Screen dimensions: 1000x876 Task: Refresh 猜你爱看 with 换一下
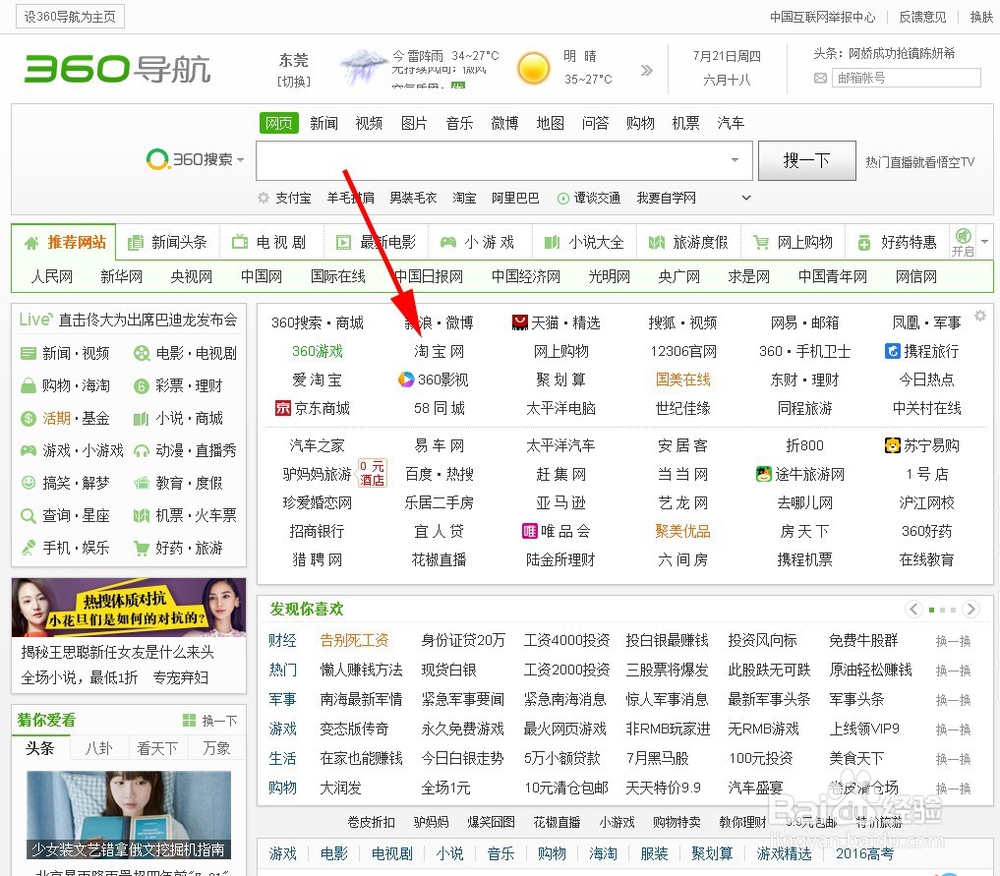[210, 720]
